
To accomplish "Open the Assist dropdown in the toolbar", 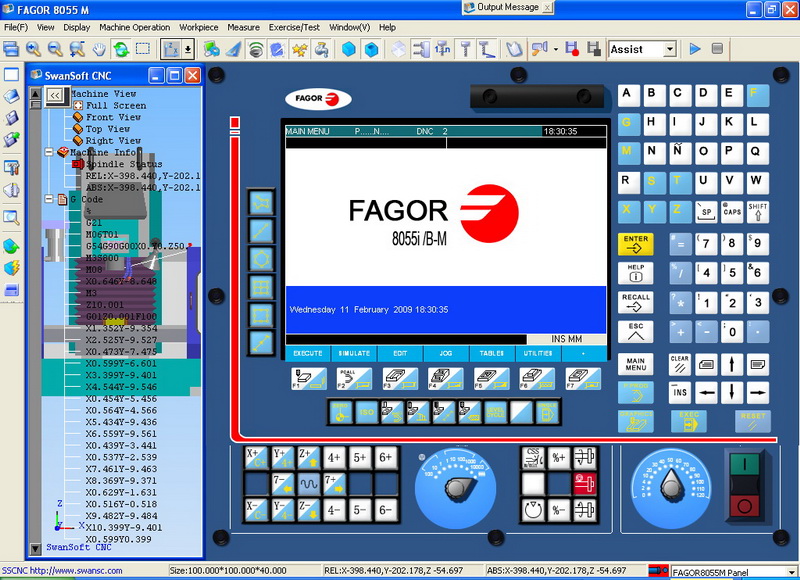I will [x=669, y=49].
